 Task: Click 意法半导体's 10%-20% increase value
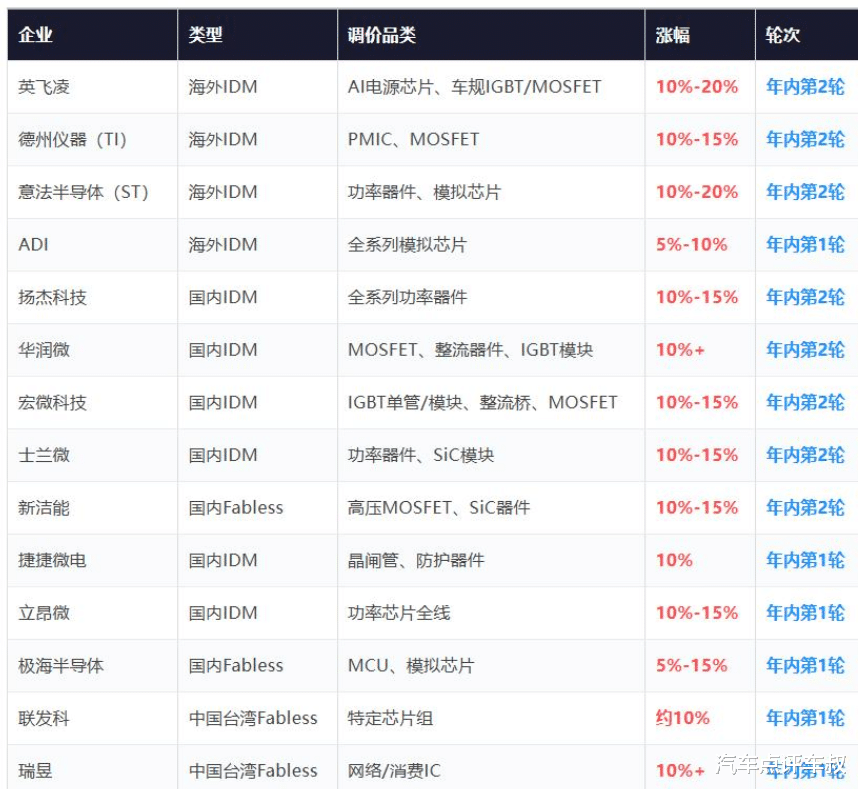click(697, 192)
